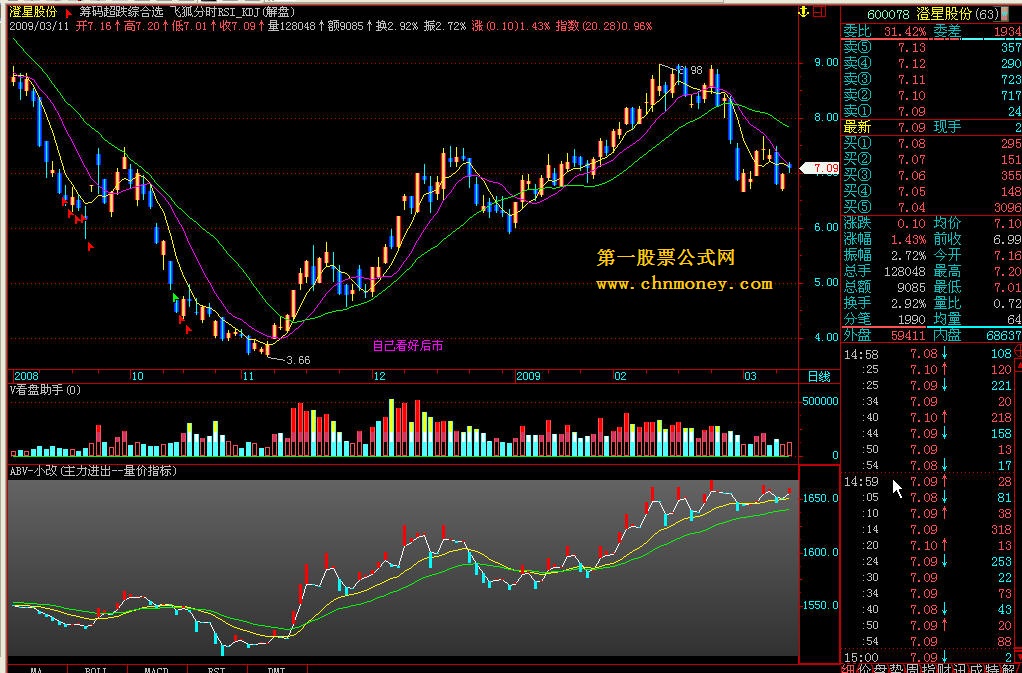Switch to the DMI indicator tab

[276, 669]
